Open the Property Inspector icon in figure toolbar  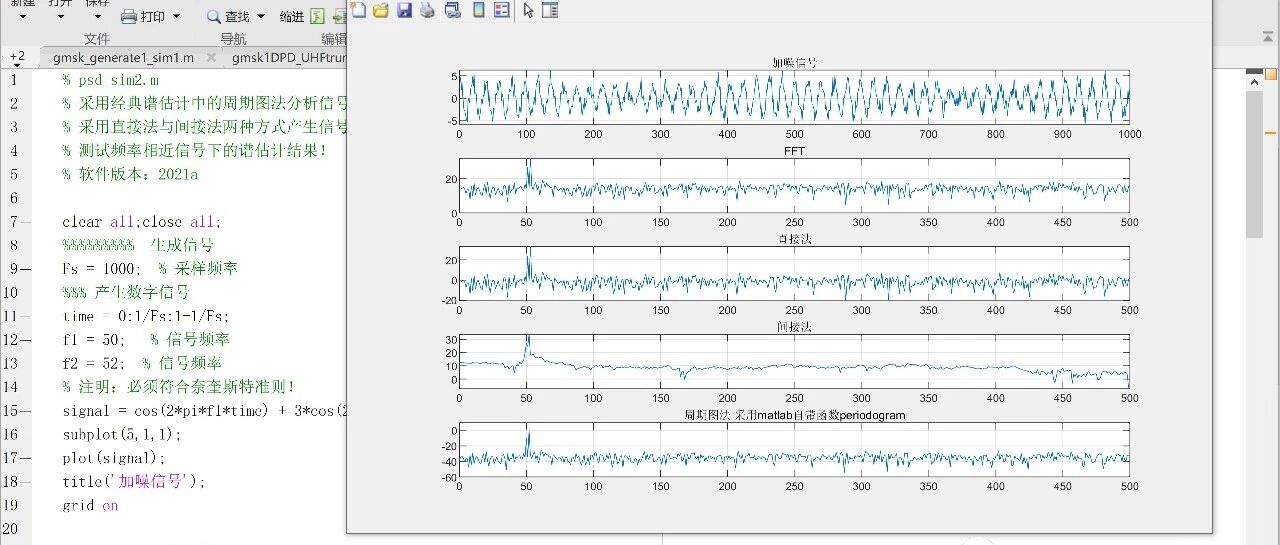click(x=550, y=10)
